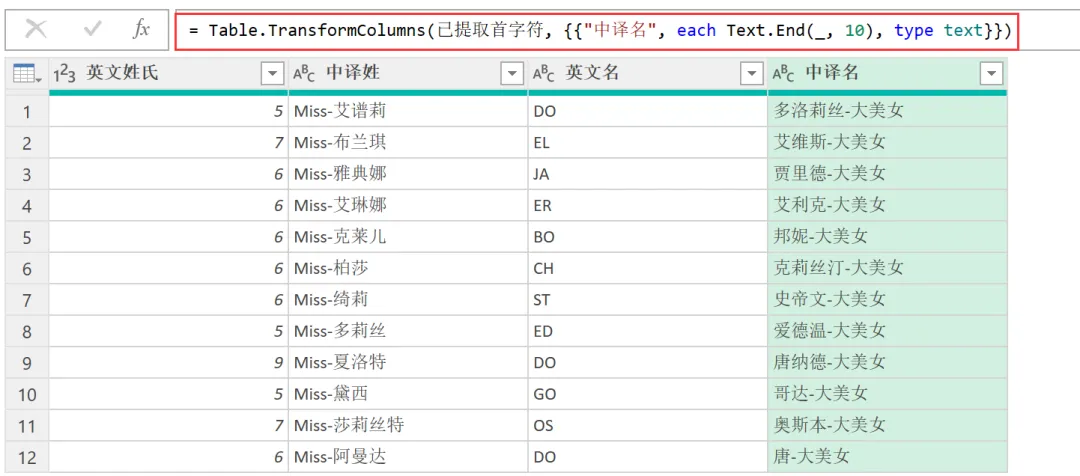Click cell Miss-艾琳娜
Viewport: 1080px width, 476px height.
pos(408,205)
